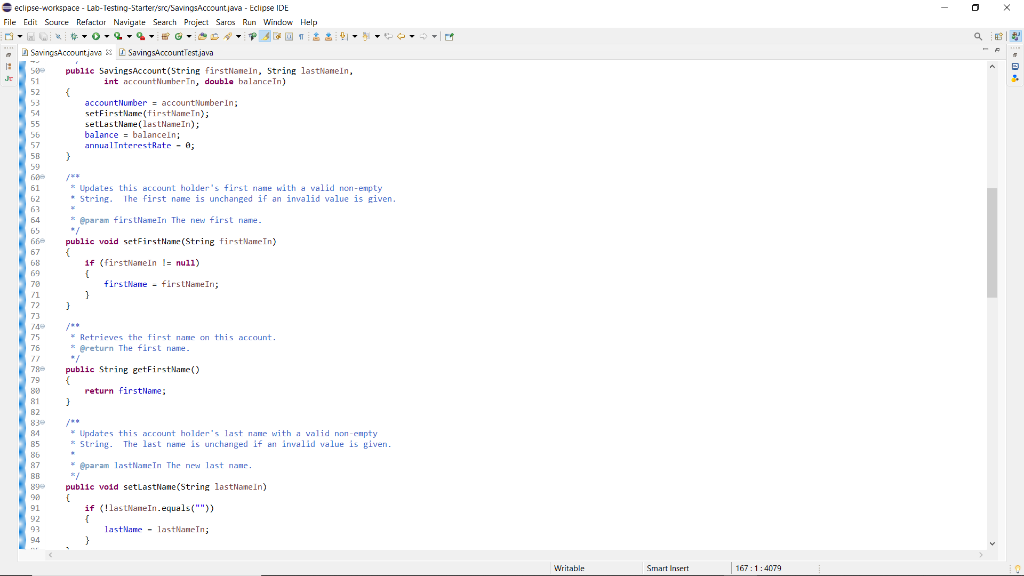This screenshot has width=1024, height=576.
Task: Open the Coverage dropdown arrow
Action: [x=129, y=37]
